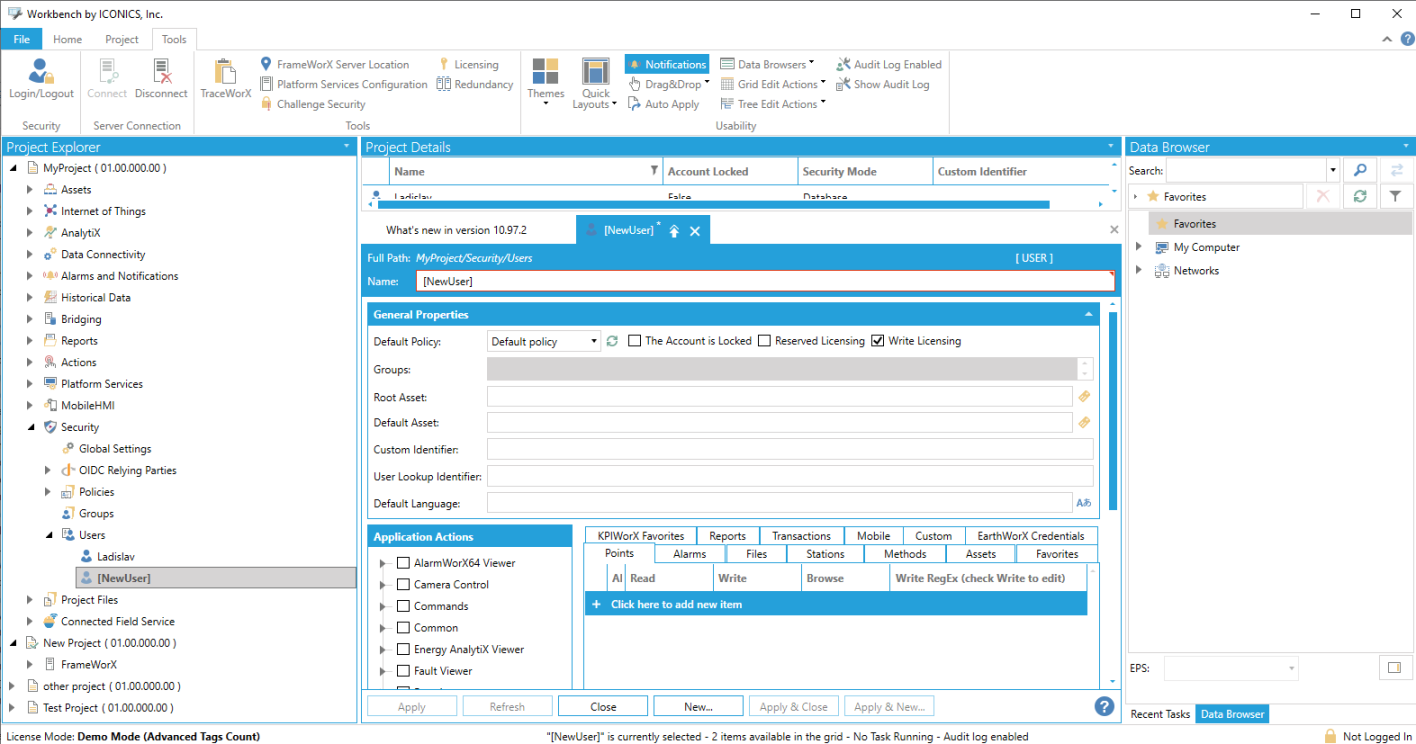Screen dimensions: 1416x744
Task: Collapse the General Properties section
Action: click(x=1089, y=314)
